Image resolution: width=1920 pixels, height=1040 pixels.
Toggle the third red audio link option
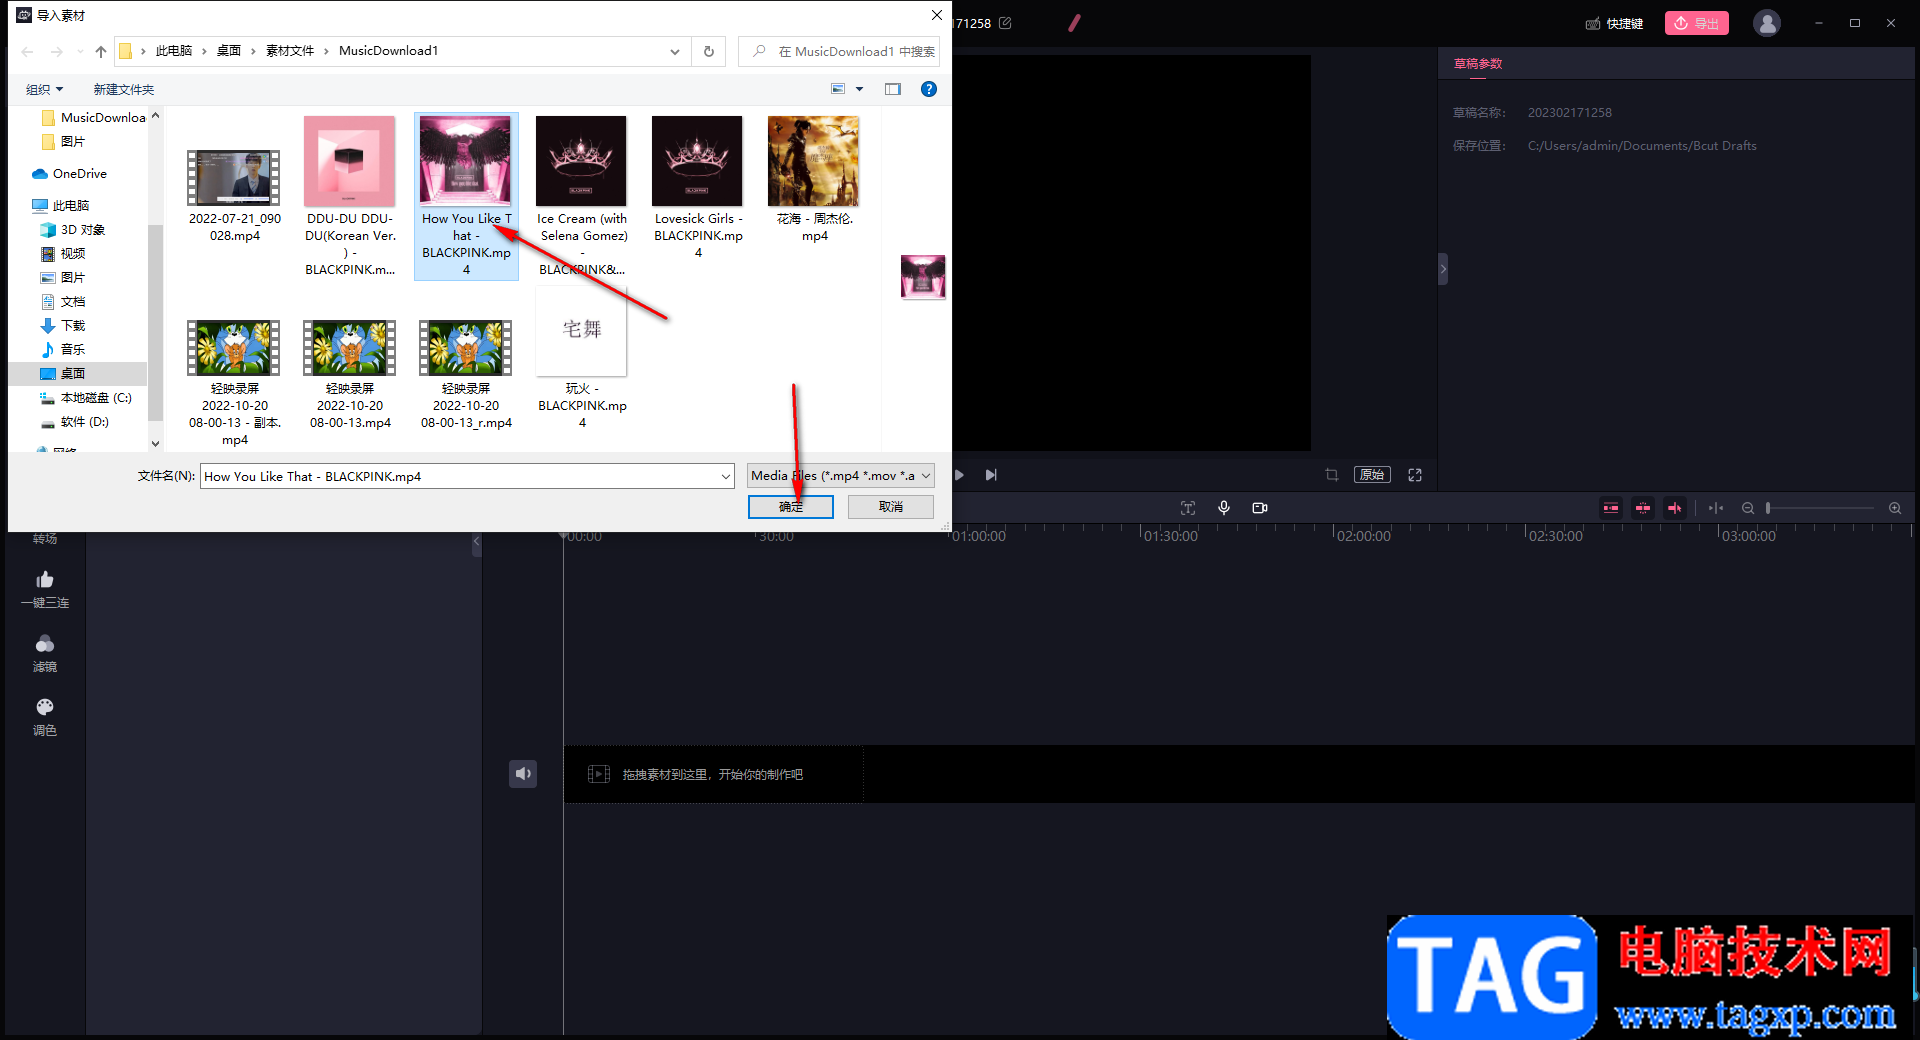click(1675, 508)
